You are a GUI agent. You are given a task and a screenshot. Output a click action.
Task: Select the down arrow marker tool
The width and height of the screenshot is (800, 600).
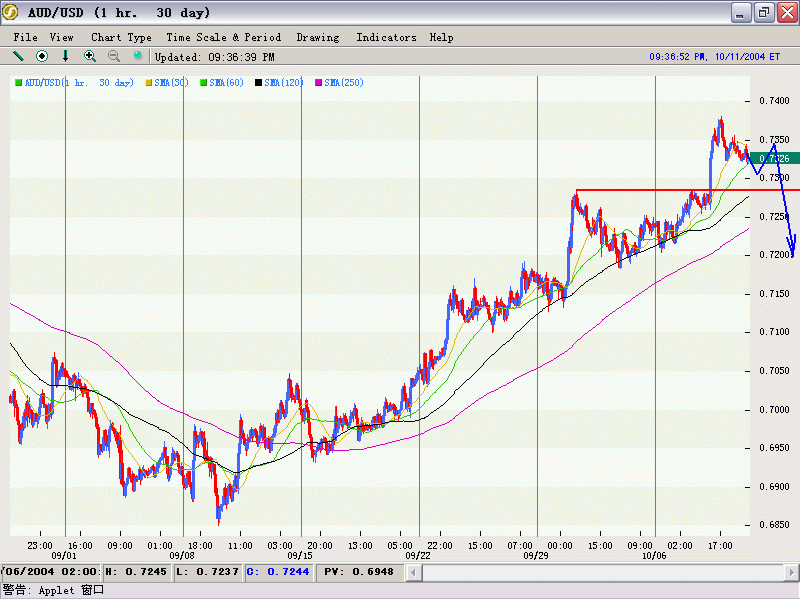pos(66,57)
